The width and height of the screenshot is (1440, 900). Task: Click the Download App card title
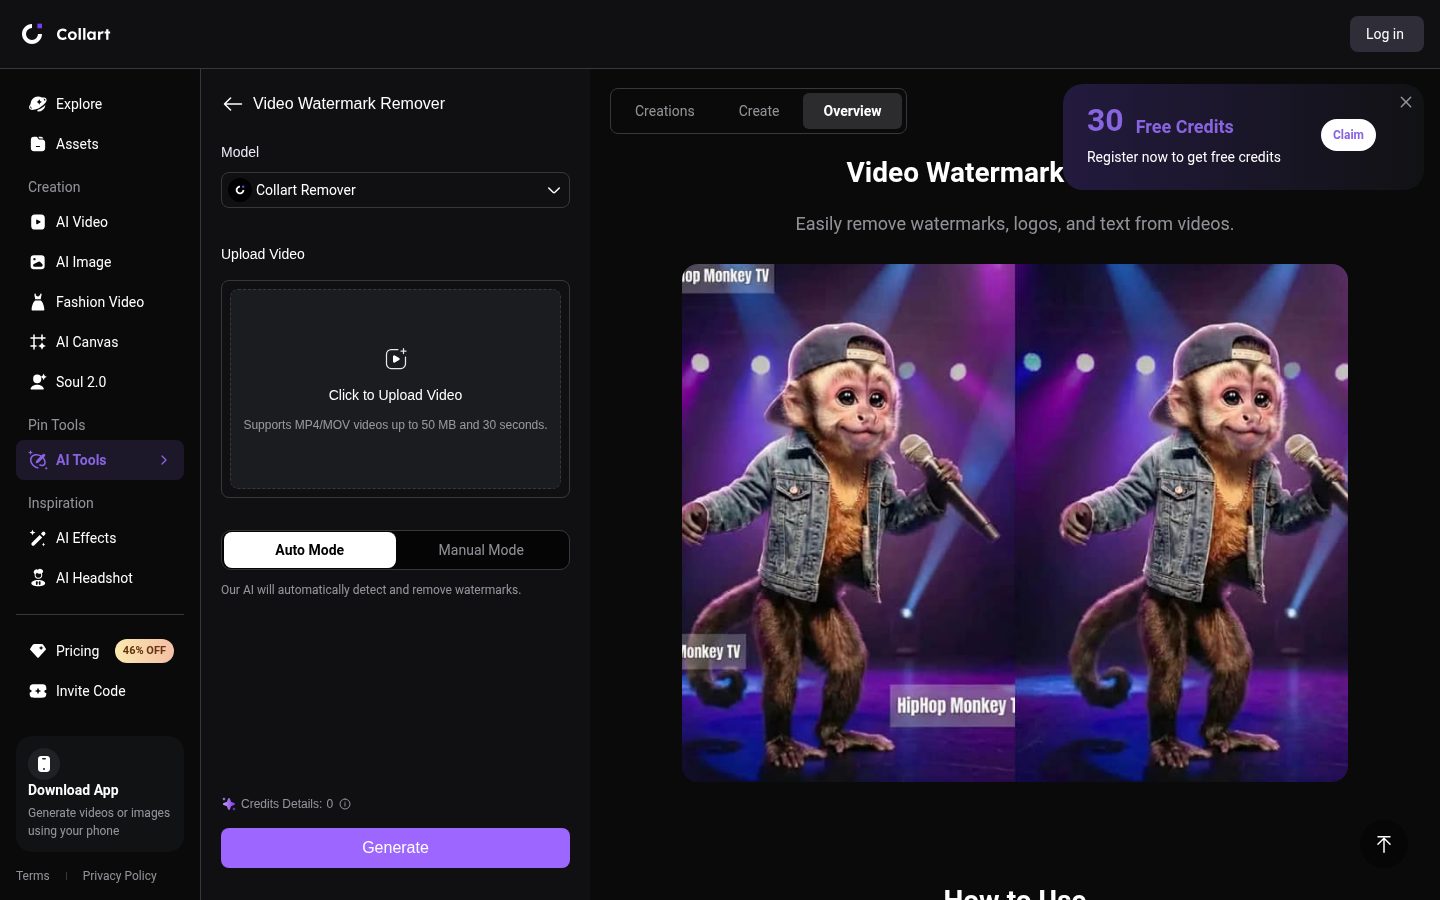(x=73, y=790)
